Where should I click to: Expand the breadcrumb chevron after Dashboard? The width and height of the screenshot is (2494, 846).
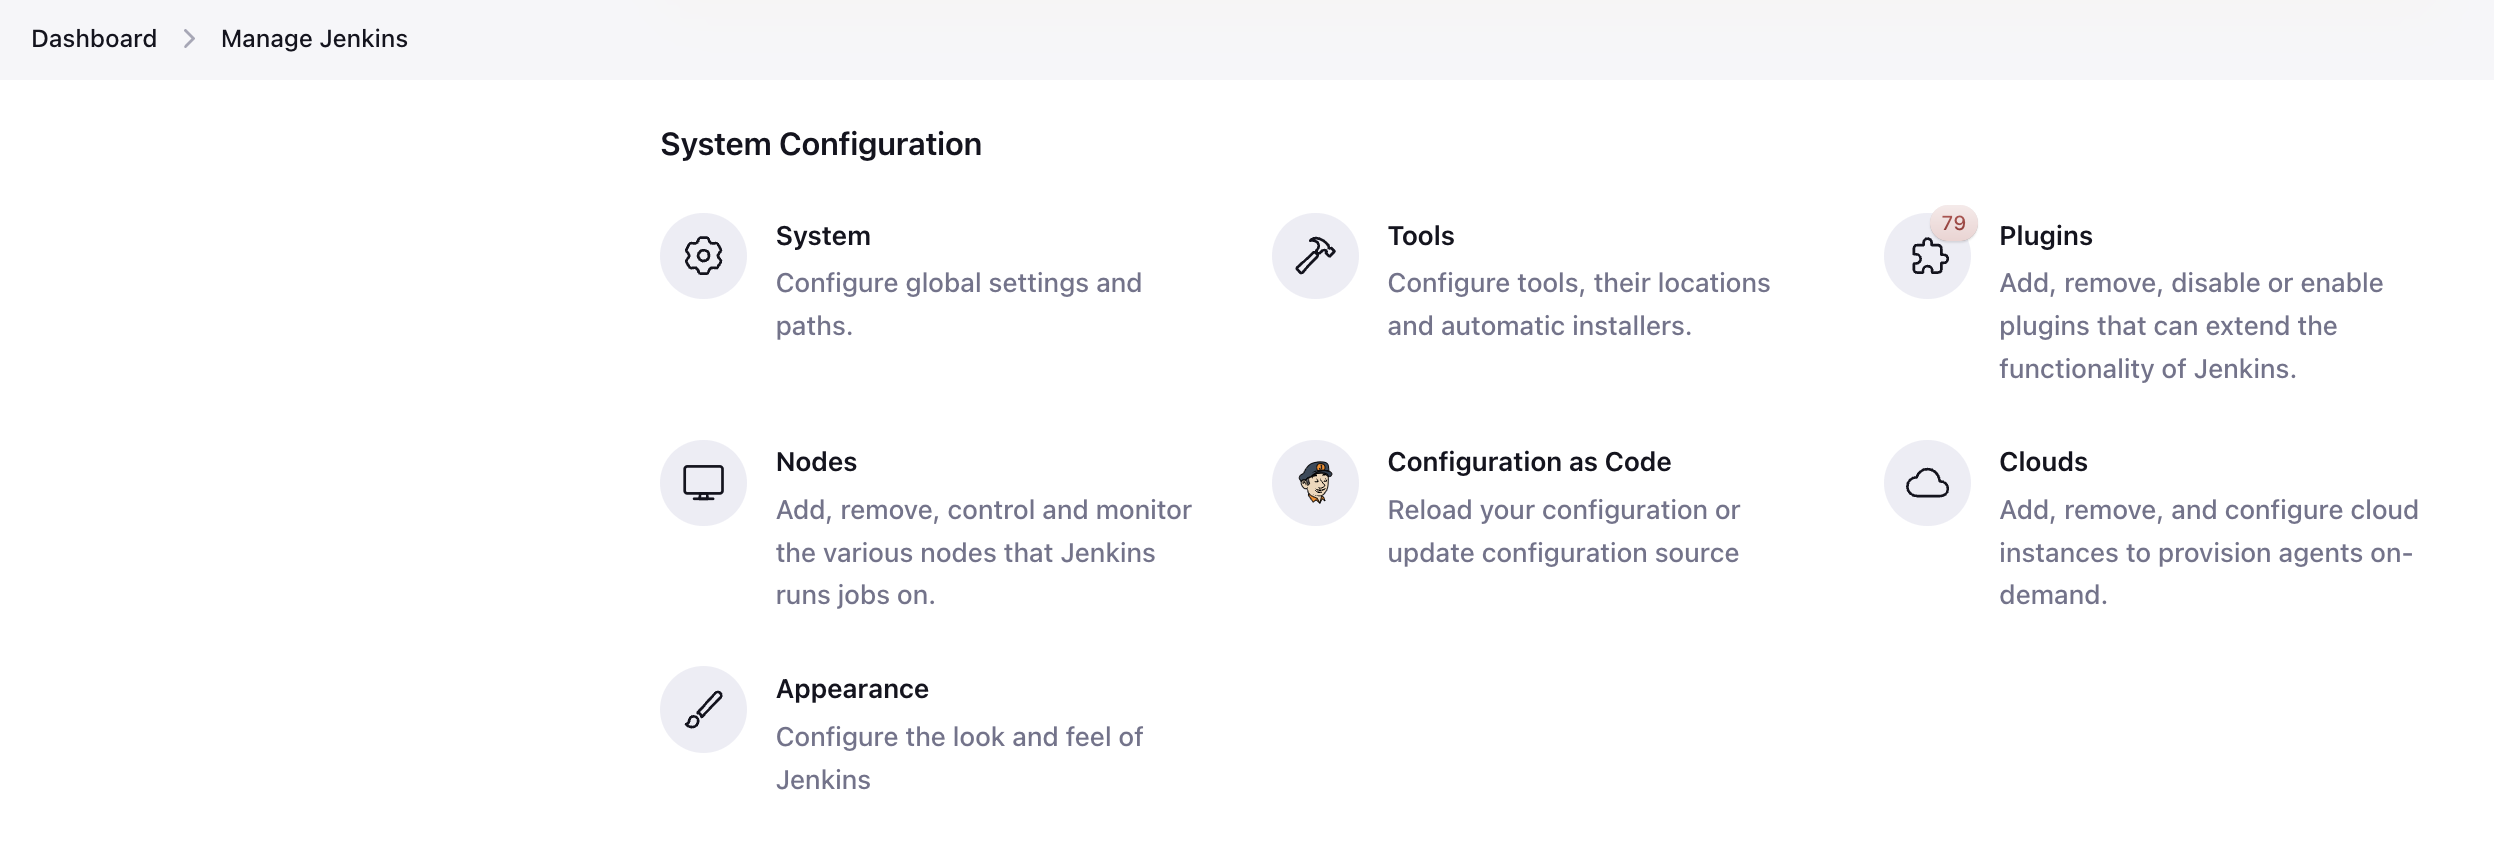click(189, 39)
